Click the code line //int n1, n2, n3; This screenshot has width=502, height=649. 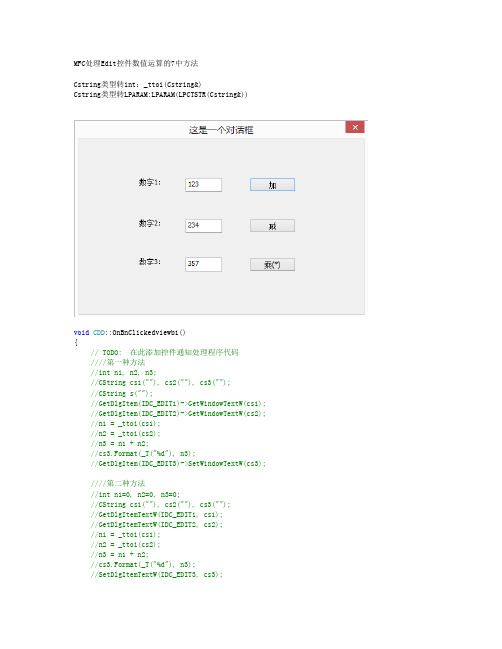pos(123,373)
